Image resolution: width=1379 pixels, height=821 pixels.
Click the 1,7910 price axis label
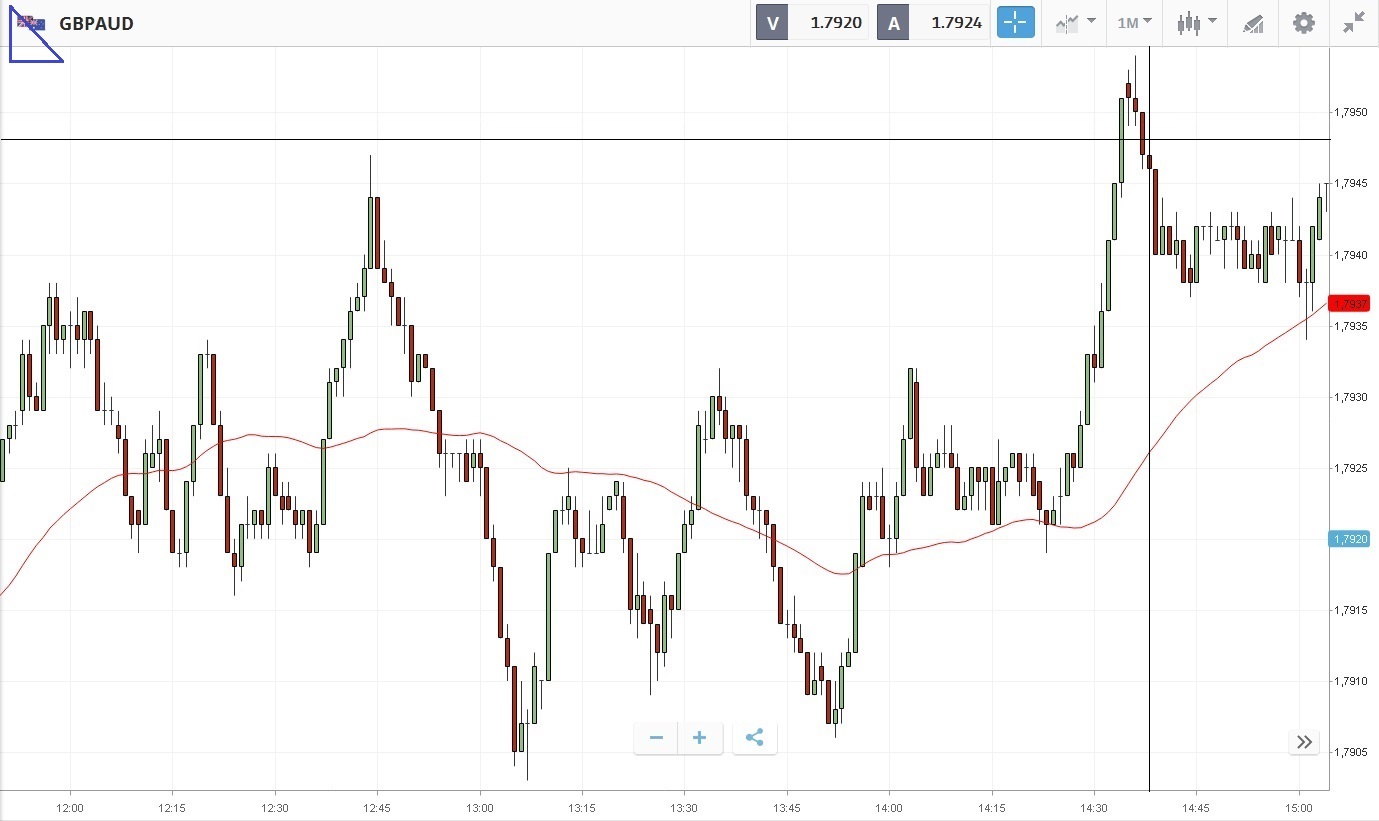(1350, 681)
